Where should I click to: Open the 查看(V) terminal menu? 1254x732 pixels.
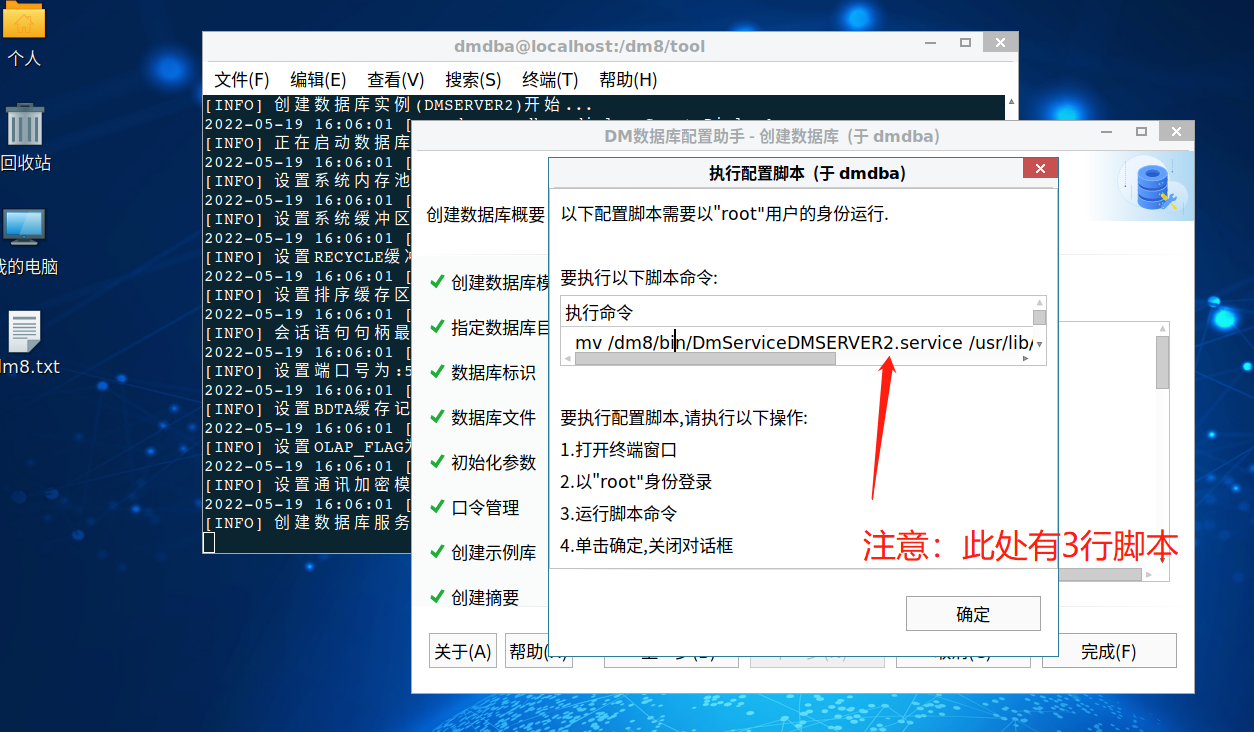tap(396, 80)
